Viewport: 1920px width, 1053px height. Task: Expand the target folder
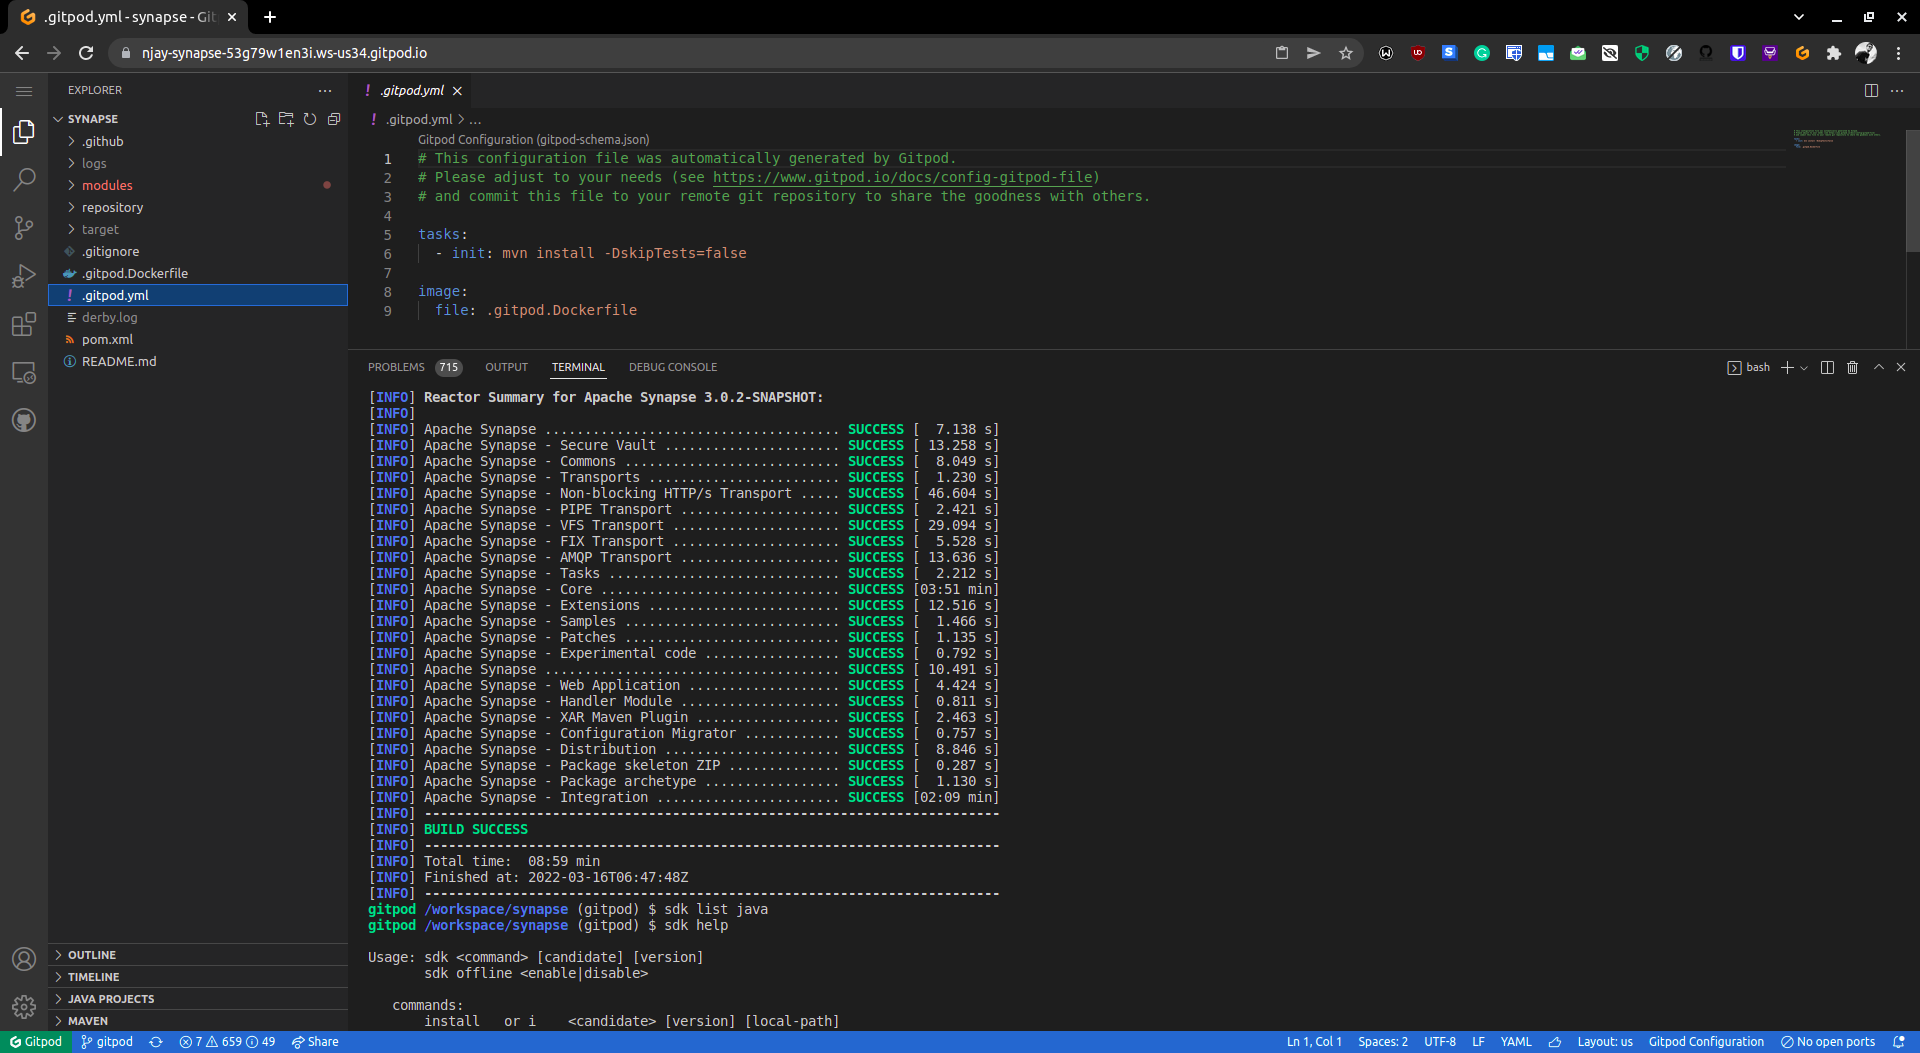tap(198, 229)
